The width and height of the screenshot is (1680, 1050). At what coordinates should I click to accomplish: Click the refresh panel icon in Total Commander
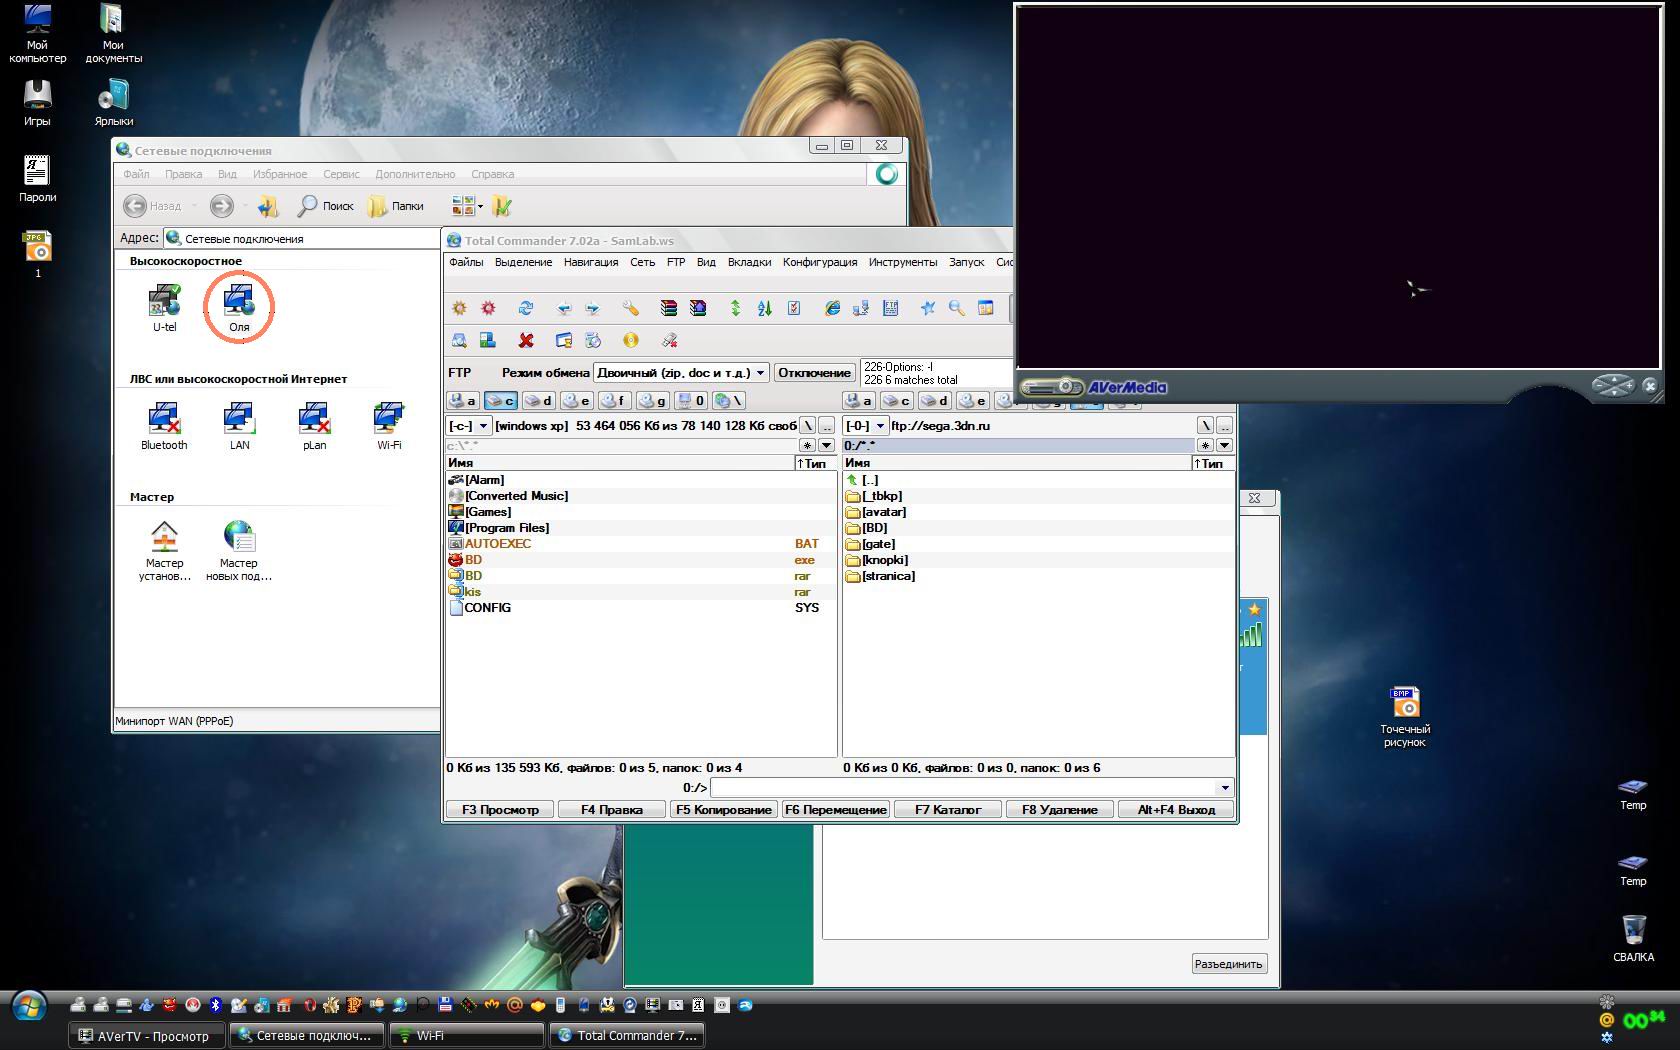pos(526,308)
